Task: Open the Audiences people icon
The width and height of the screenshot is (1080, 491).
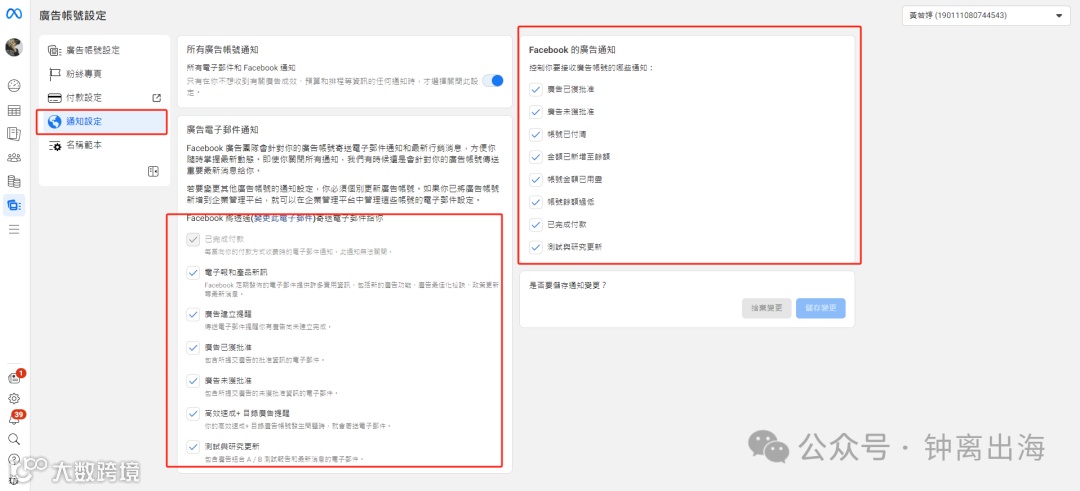Action: click(x=14, y=158)
